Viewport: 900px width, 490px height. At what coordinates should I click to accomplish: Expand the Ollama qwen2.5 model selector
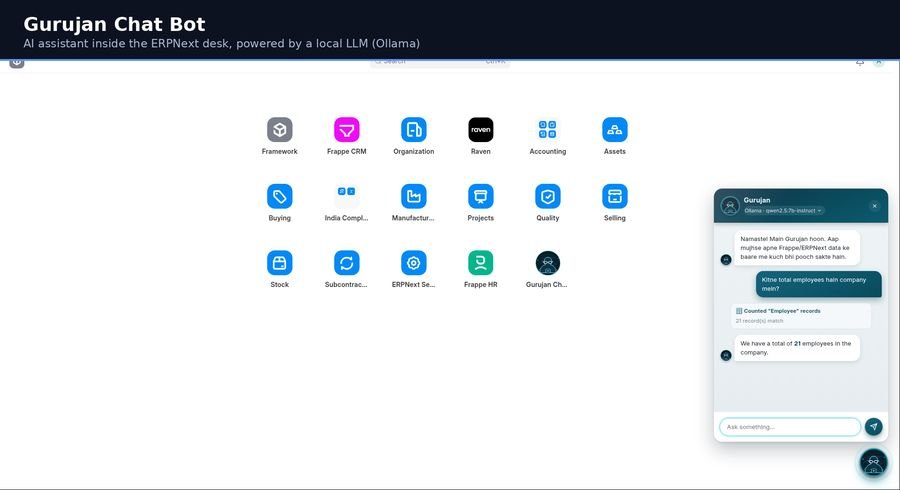783,211
